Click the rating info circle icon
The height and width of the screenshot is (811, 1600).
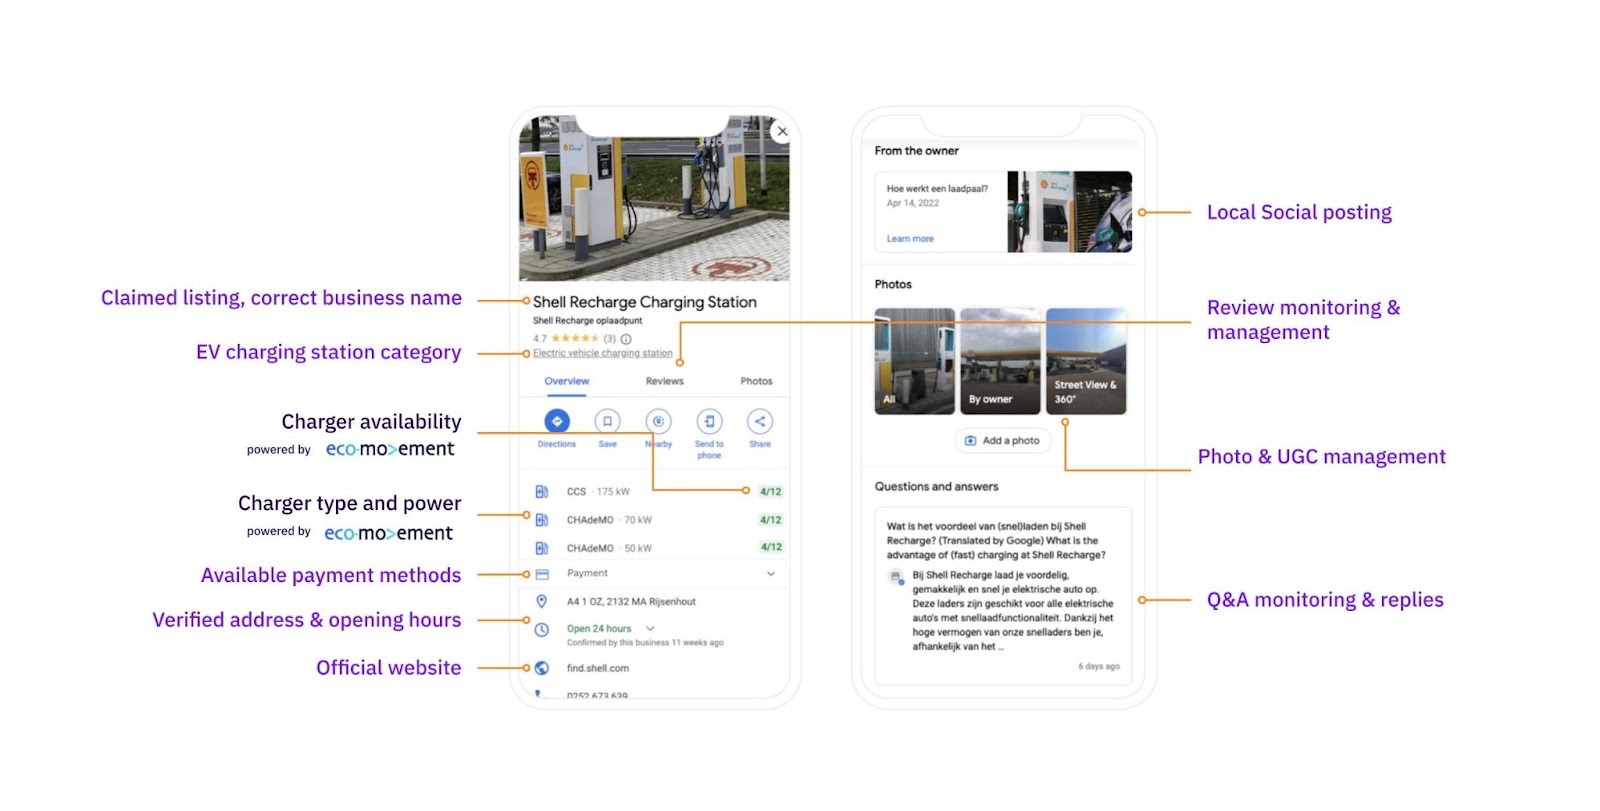pyautogui.click(x=626, y=339)
